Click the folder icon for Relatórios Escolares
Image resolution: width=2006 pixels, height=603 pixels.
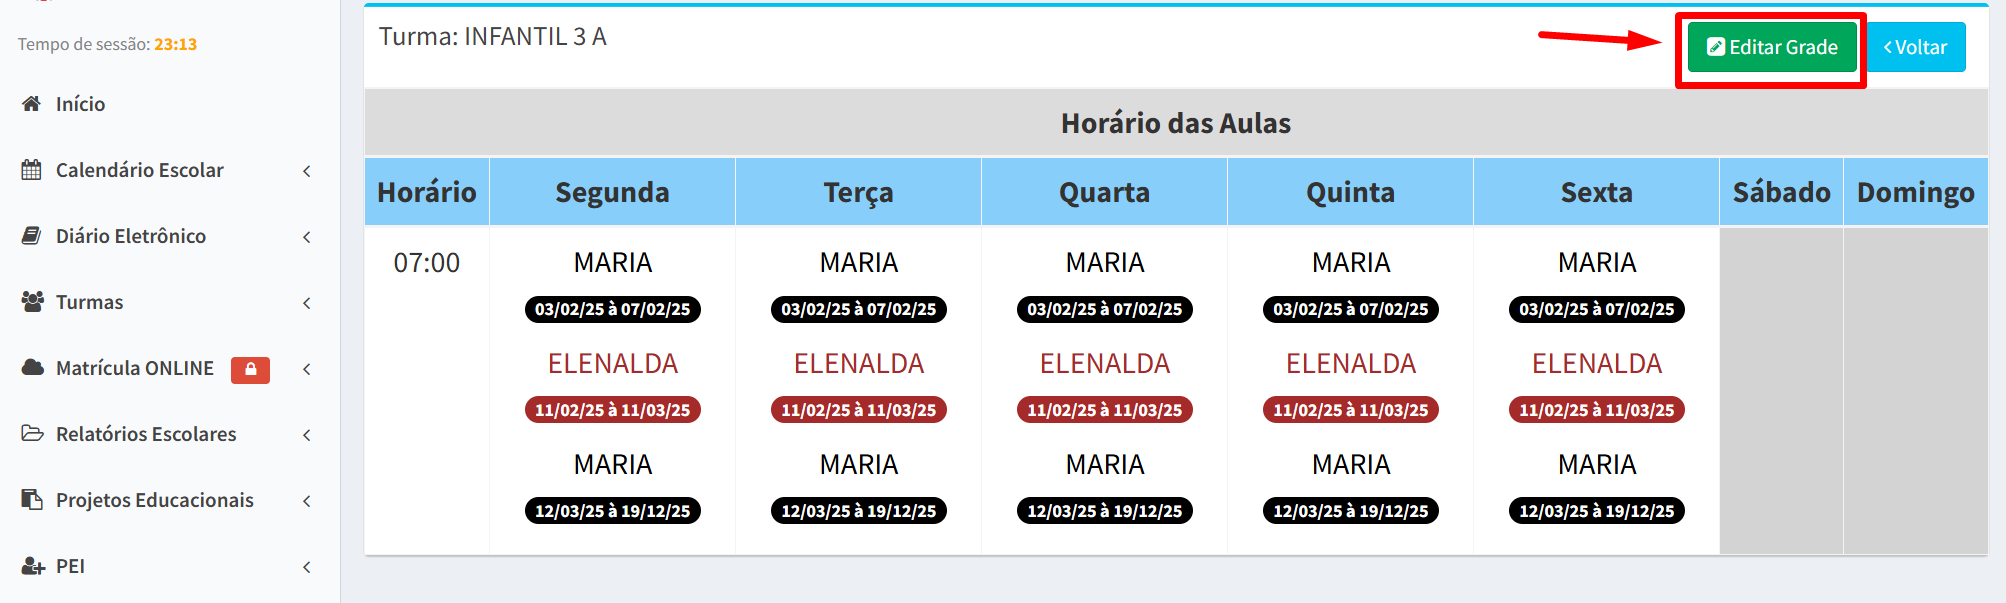32,434
